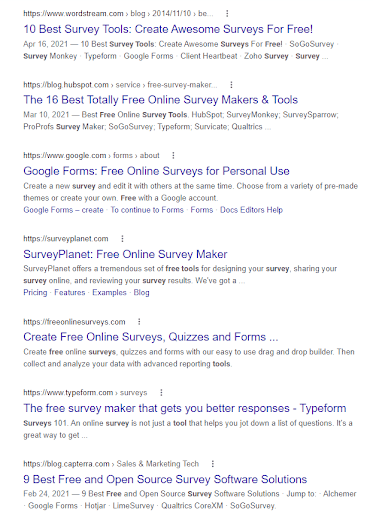Follow the 'Forms' sitelink under Google Forms
Viewport: 373px width, 512px height.
point(202,210)
